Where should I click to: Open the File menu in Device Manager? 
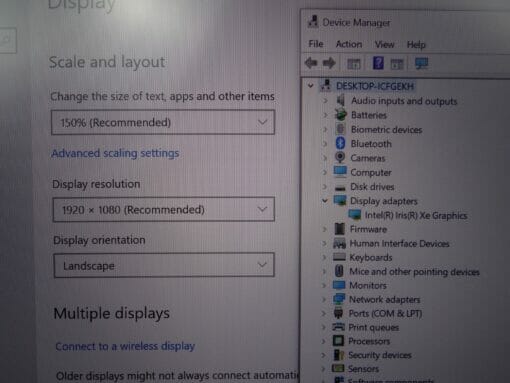(x=316, y=44)
